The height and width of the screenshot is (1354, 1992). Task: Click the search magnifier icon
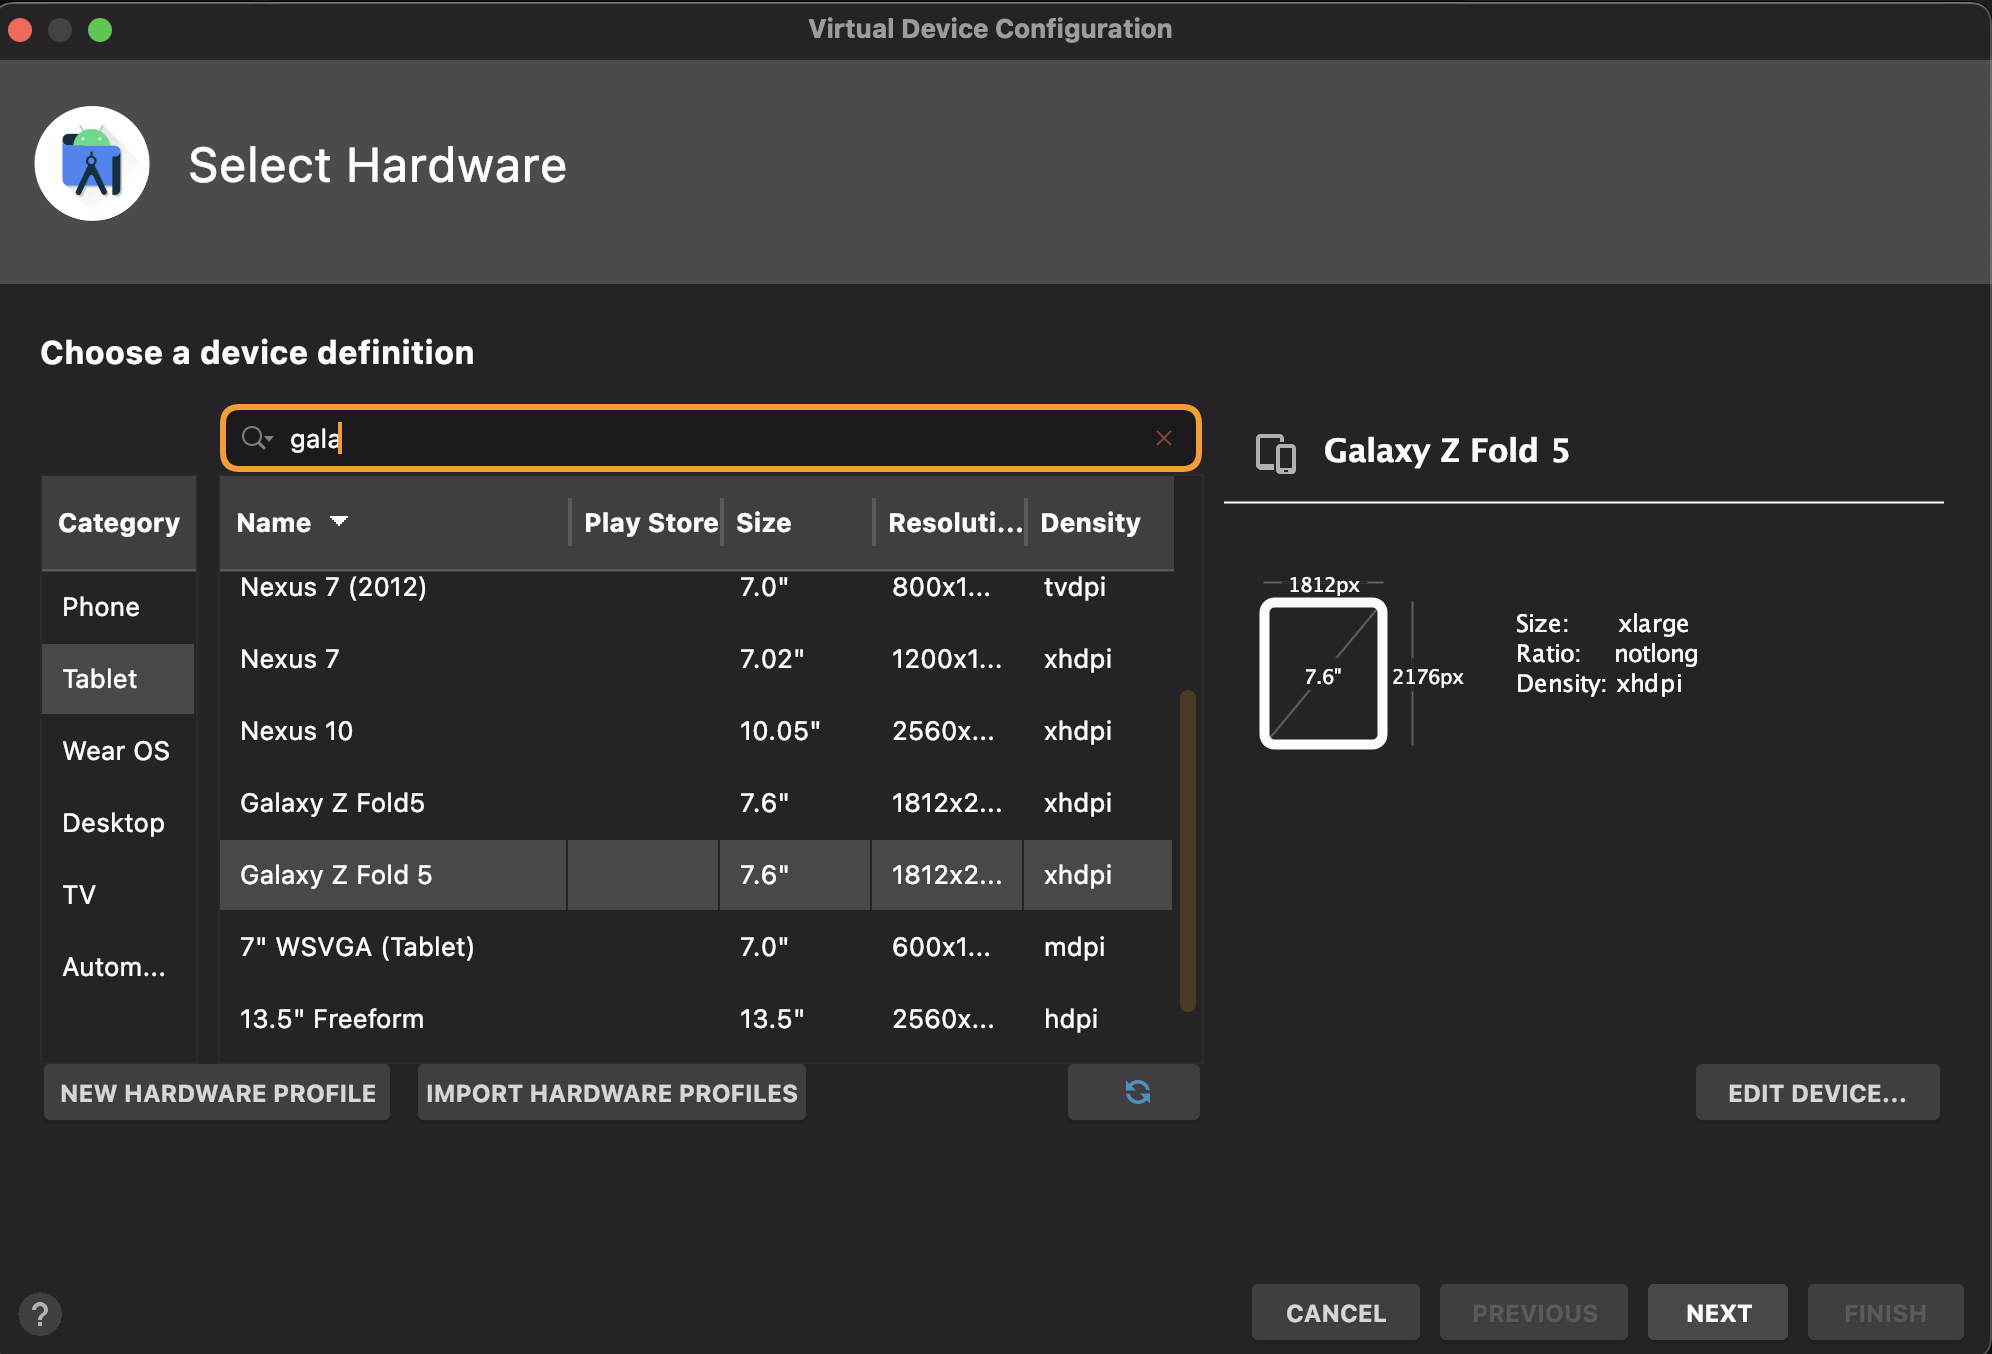pyautogui.click(x=256, y=438)
